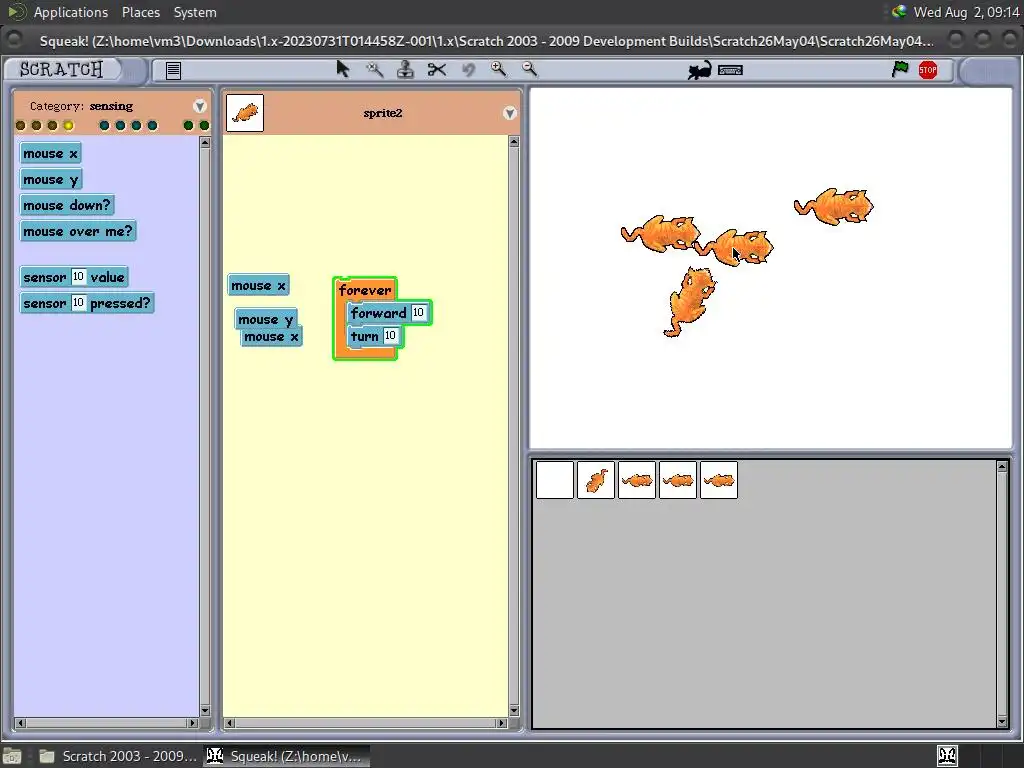Select the highlighted yellow sensing category dot
This screenshot has width=1024, height=768.
69,125
